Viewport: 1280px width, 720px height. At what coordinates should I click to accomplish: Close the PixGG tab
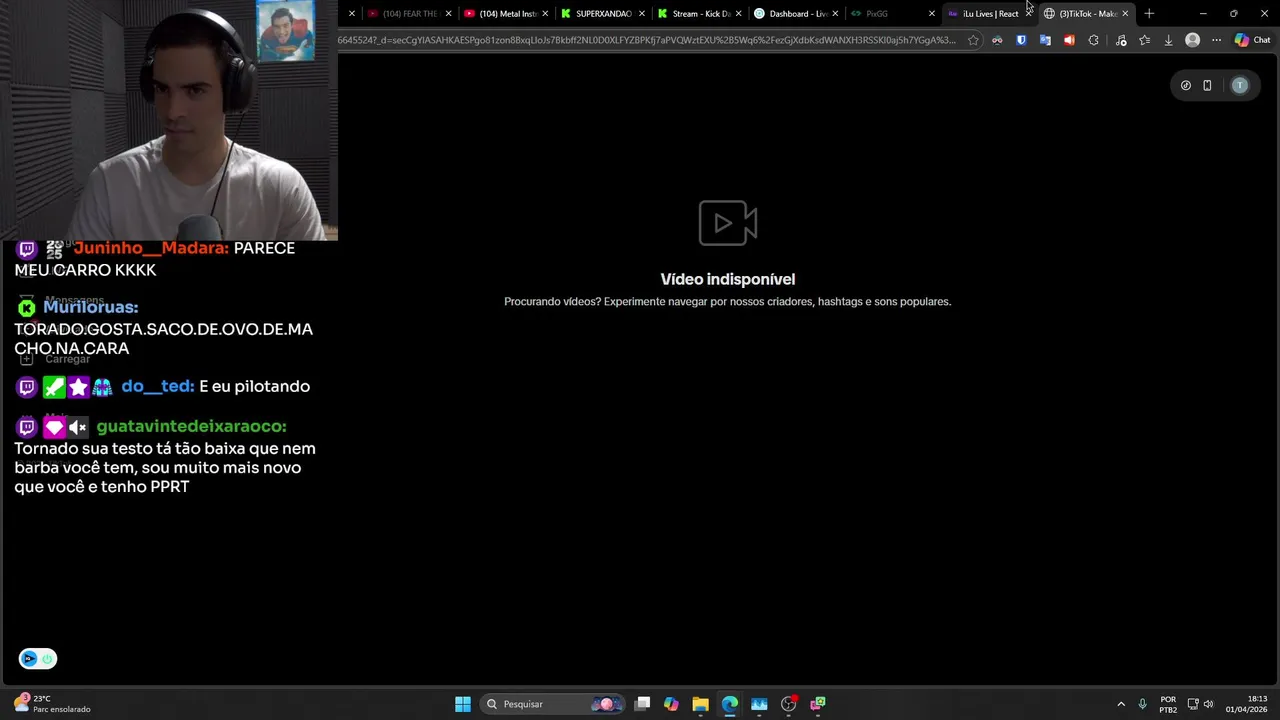click(x=932, y=14)
